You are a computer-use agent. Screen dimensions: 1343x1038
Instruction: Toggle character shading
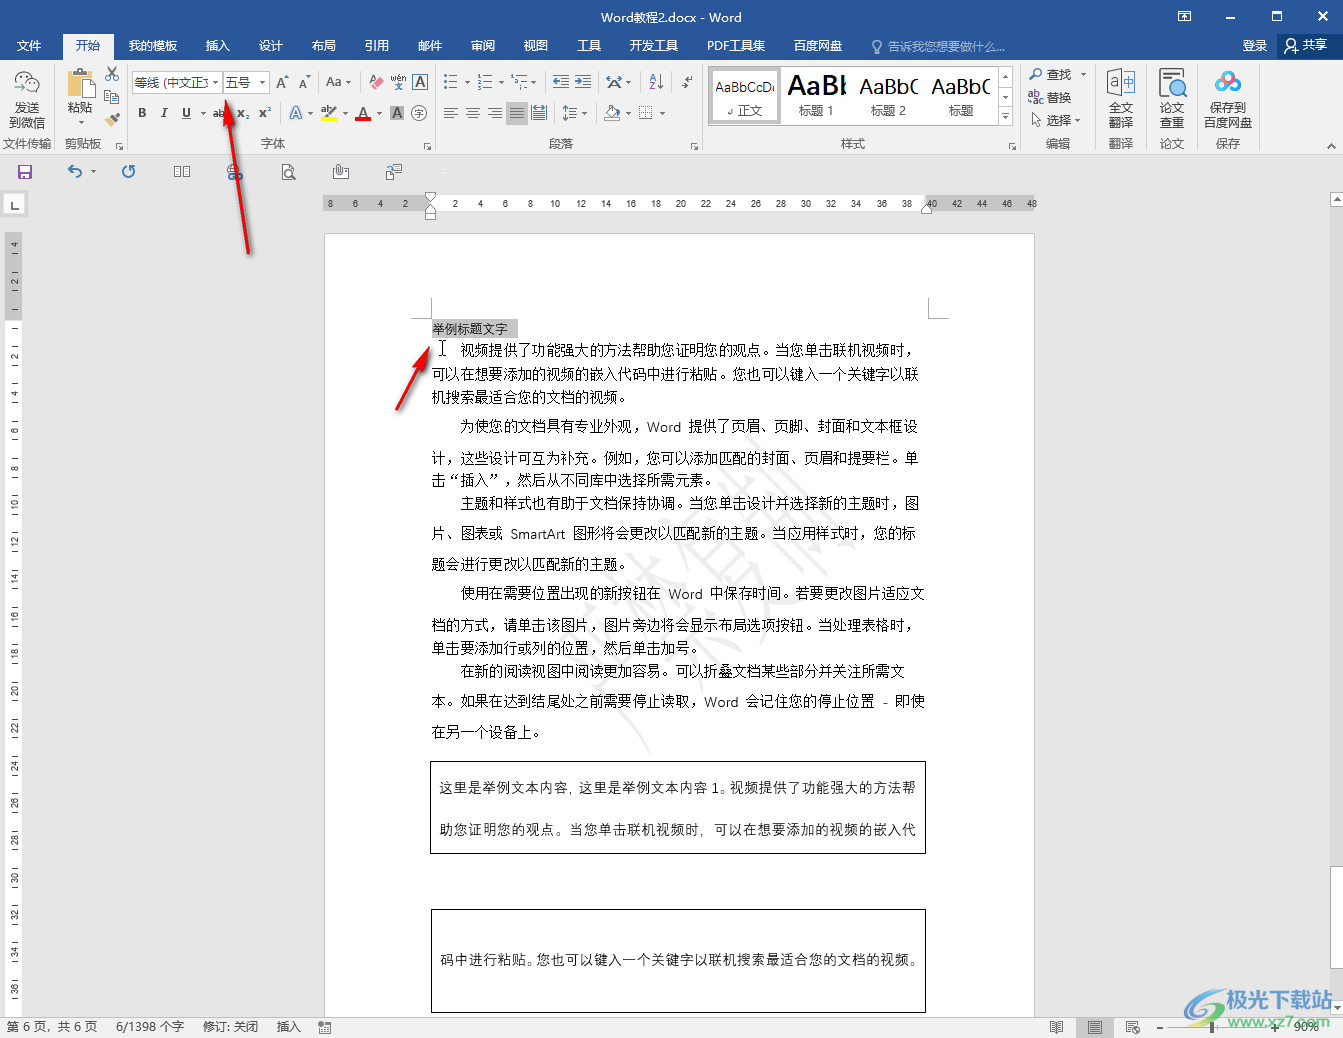coord(397,113)
